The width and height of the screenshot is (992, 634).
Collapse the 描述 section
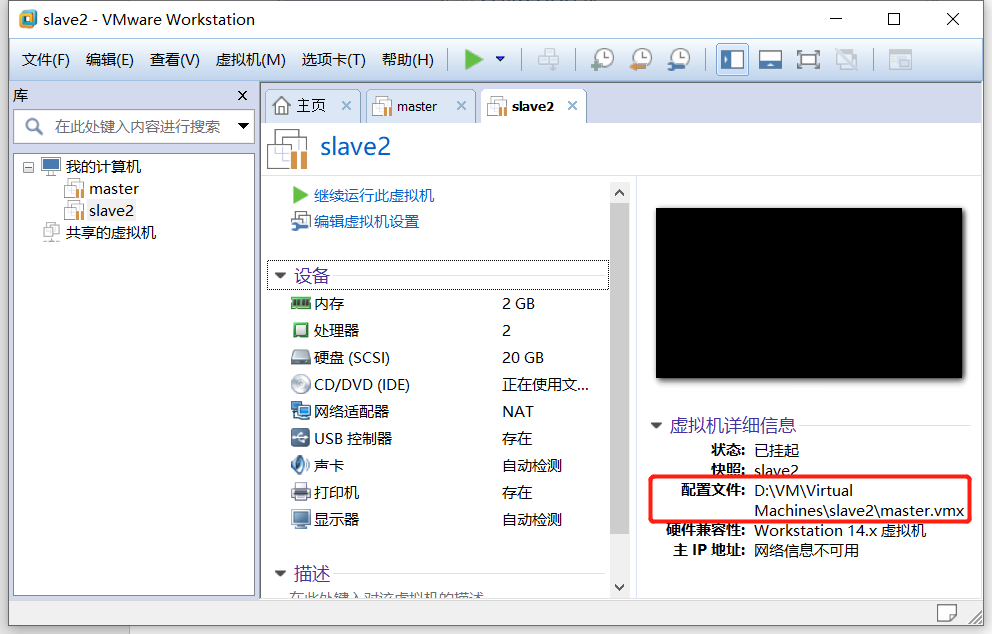tap(280, 574)
